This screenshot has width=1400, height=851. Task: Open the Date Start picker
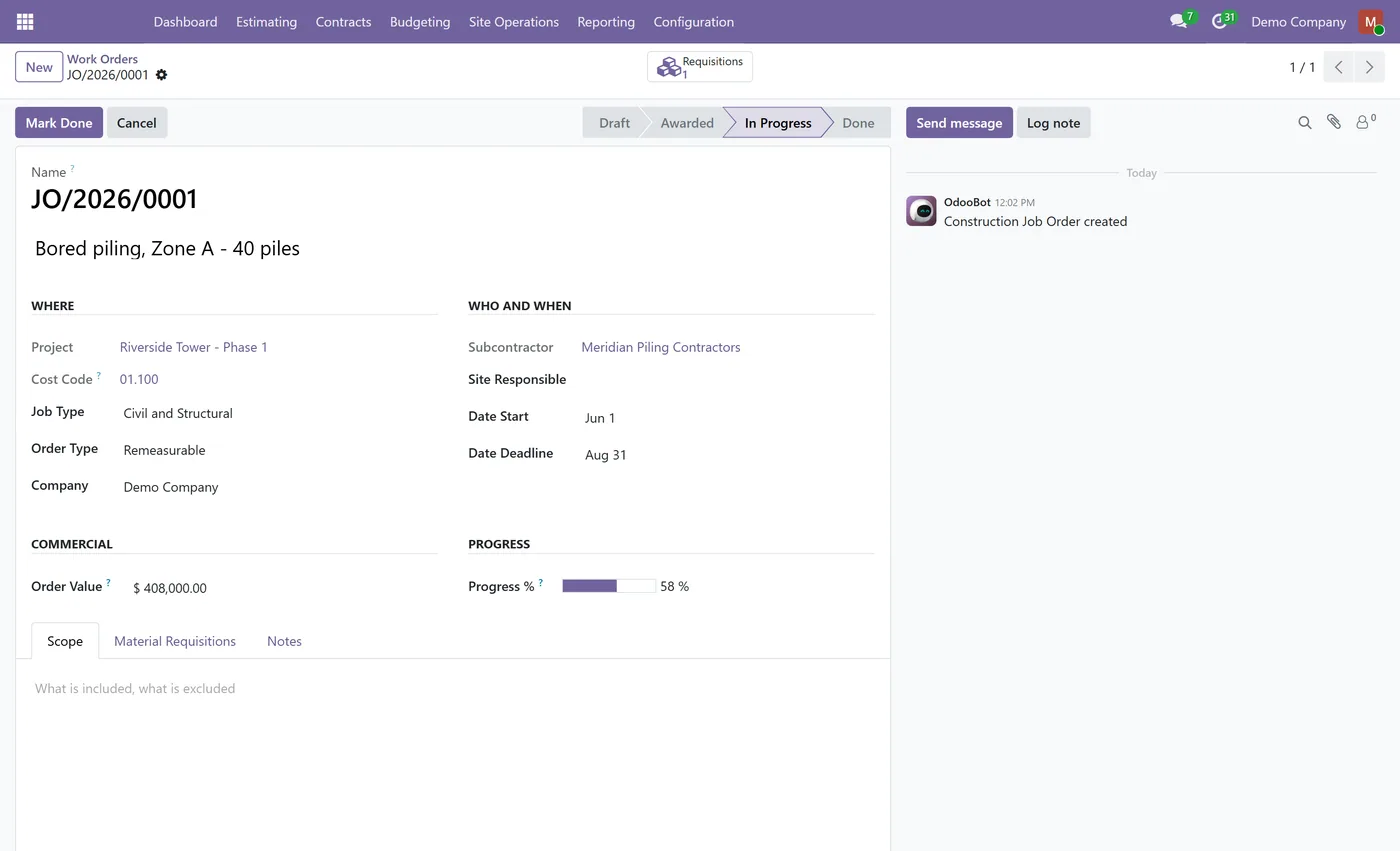pyautogui.click(x=727, y=418)
